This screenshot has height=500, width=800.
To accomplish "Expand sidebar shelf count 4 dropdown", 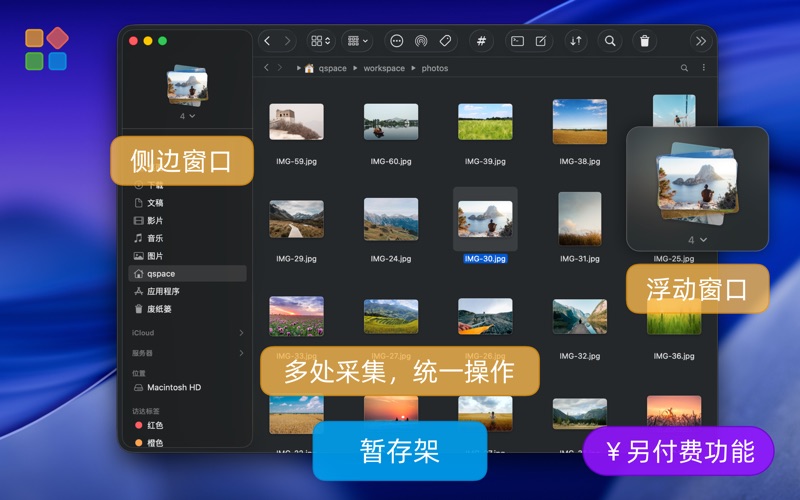I will (187, 116).
